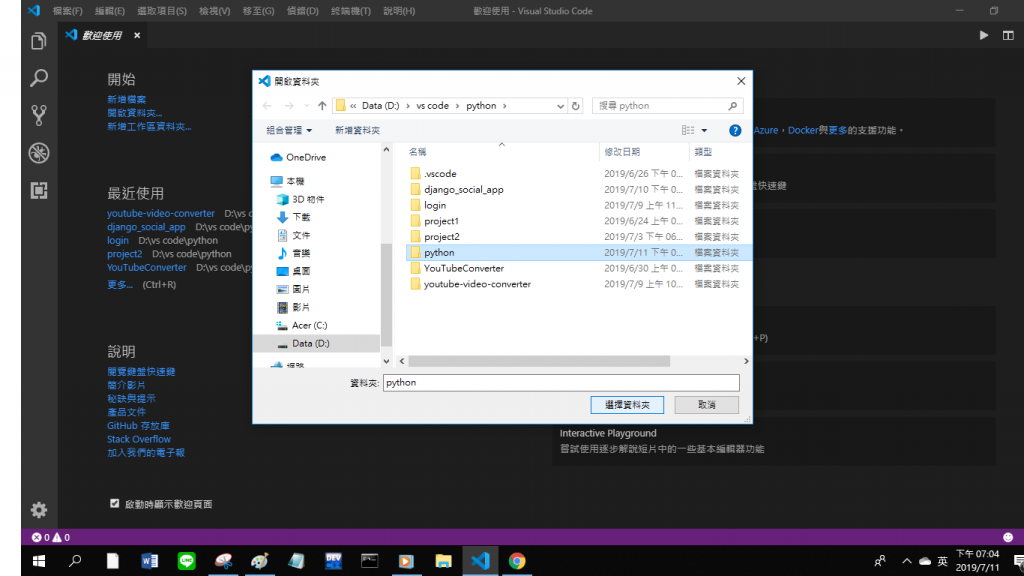Click the Back arrow in folder dialog
Viewport: 1024px width, 576px height.
click(267, 106)
